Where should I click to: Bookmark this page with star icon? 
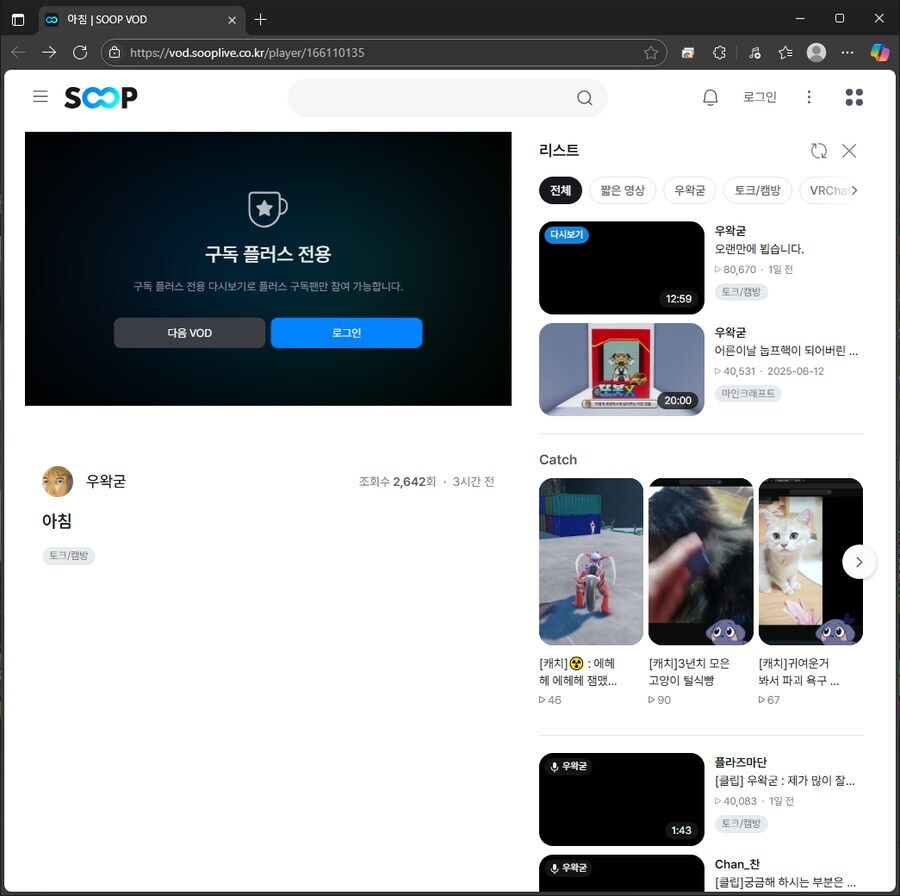(x=650, y=53)
